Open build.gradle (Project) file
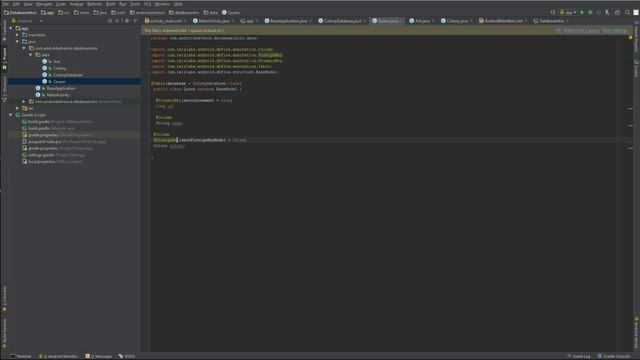This screenshot has width=640, height=360. (57, 122)
